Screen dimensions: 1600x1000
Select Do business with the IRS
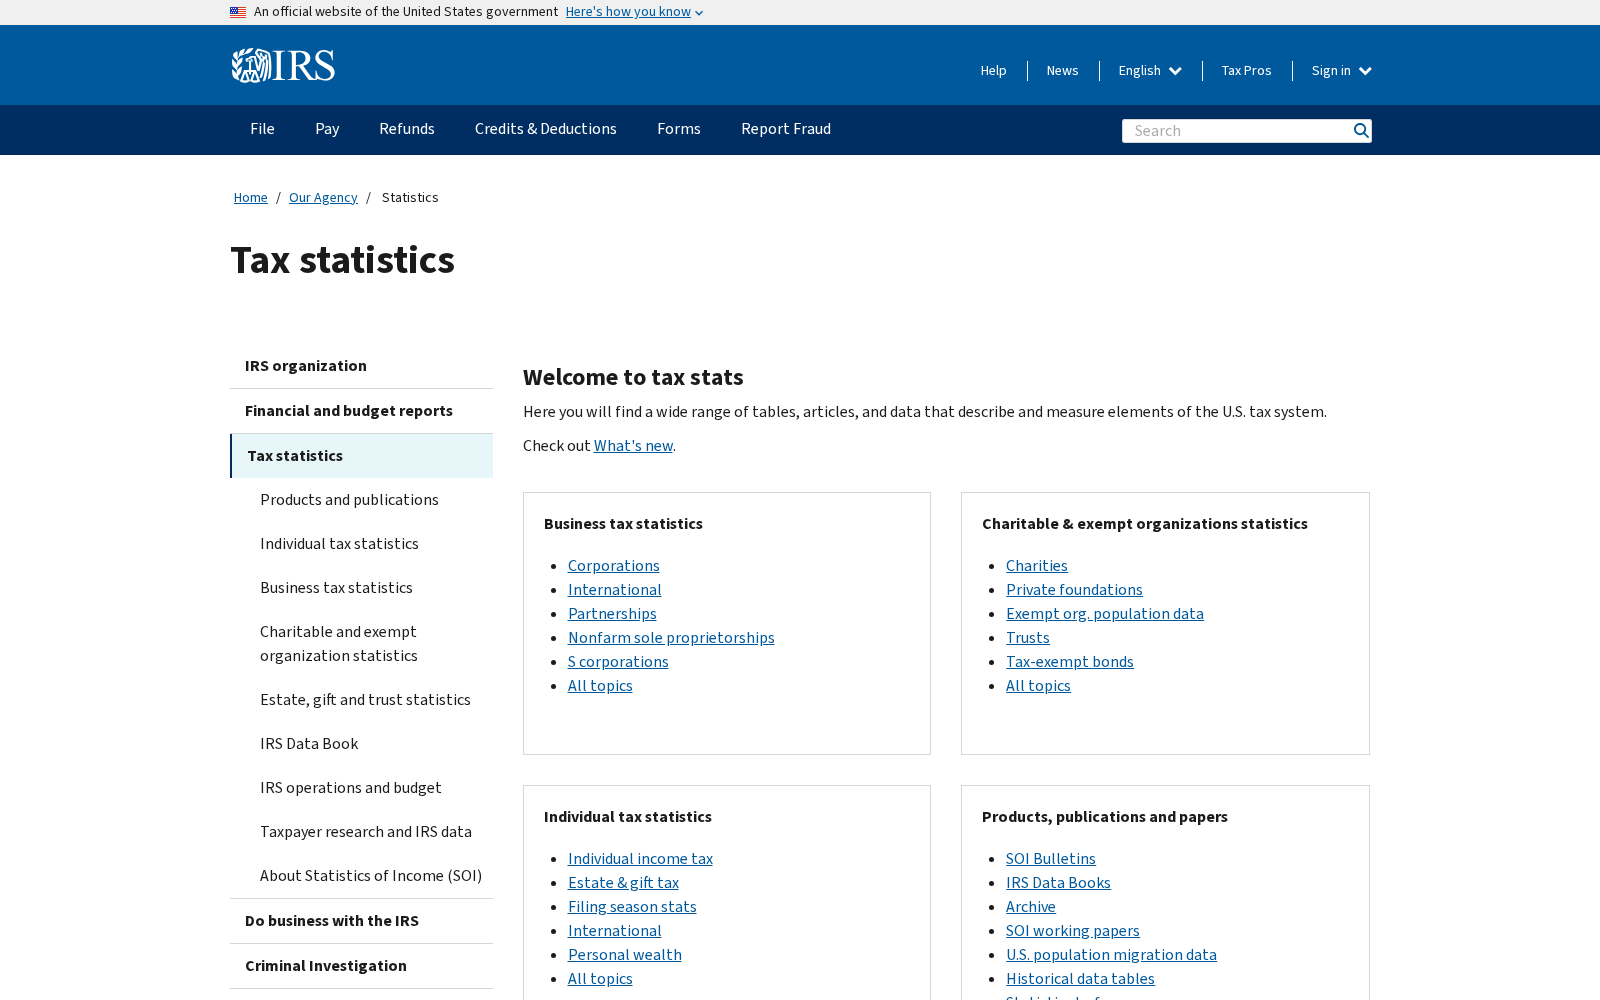click(361, 921)
